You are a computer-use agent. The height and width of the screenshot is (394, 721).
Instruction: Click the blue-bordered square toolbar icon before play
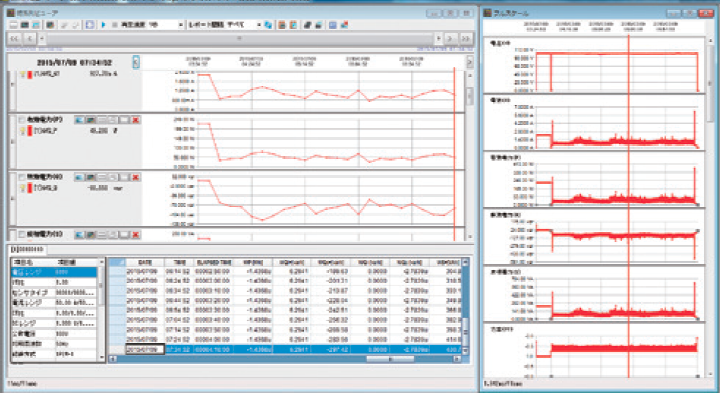pyautogui.click(x=90, y=25)
